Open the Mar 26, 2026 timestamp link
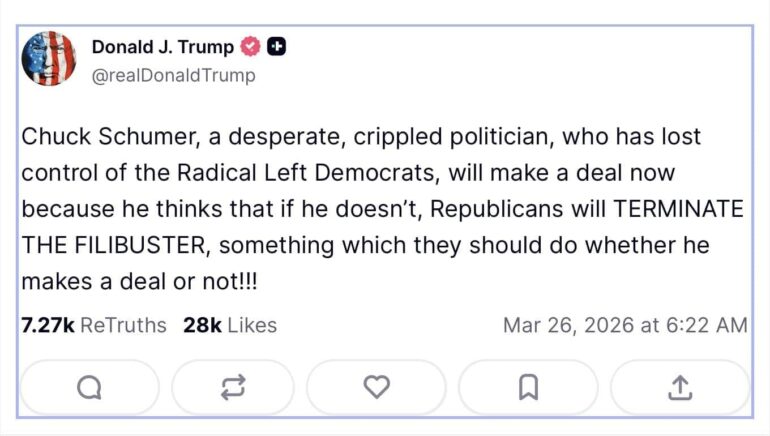This screenshot has width=770, height=436. click(624, 325)
